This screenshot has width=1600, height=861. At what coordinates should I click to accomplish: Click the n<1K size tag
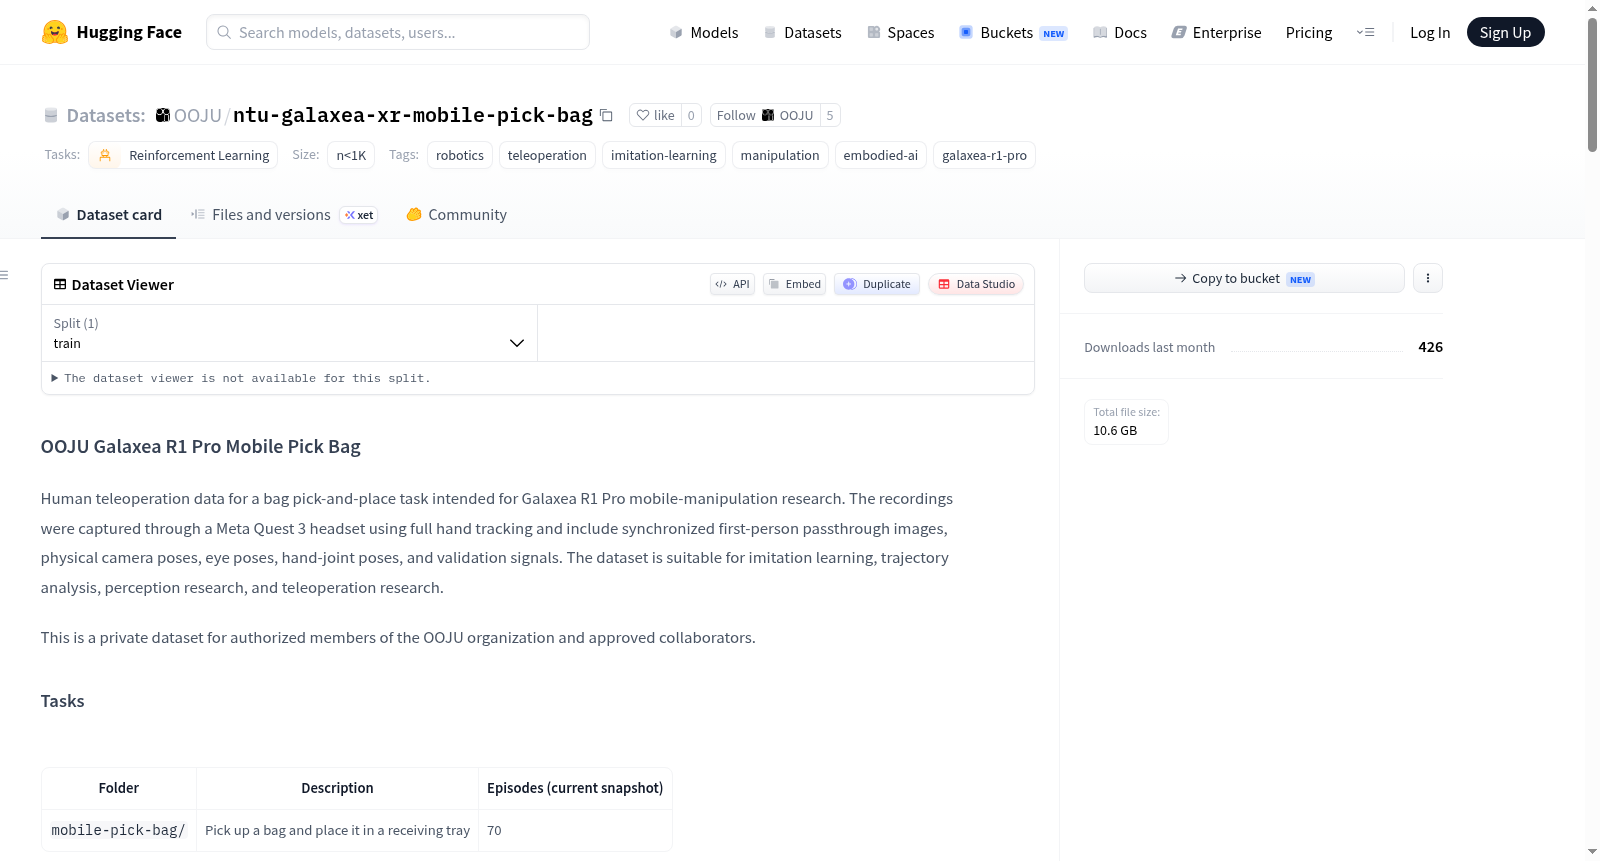352,155
